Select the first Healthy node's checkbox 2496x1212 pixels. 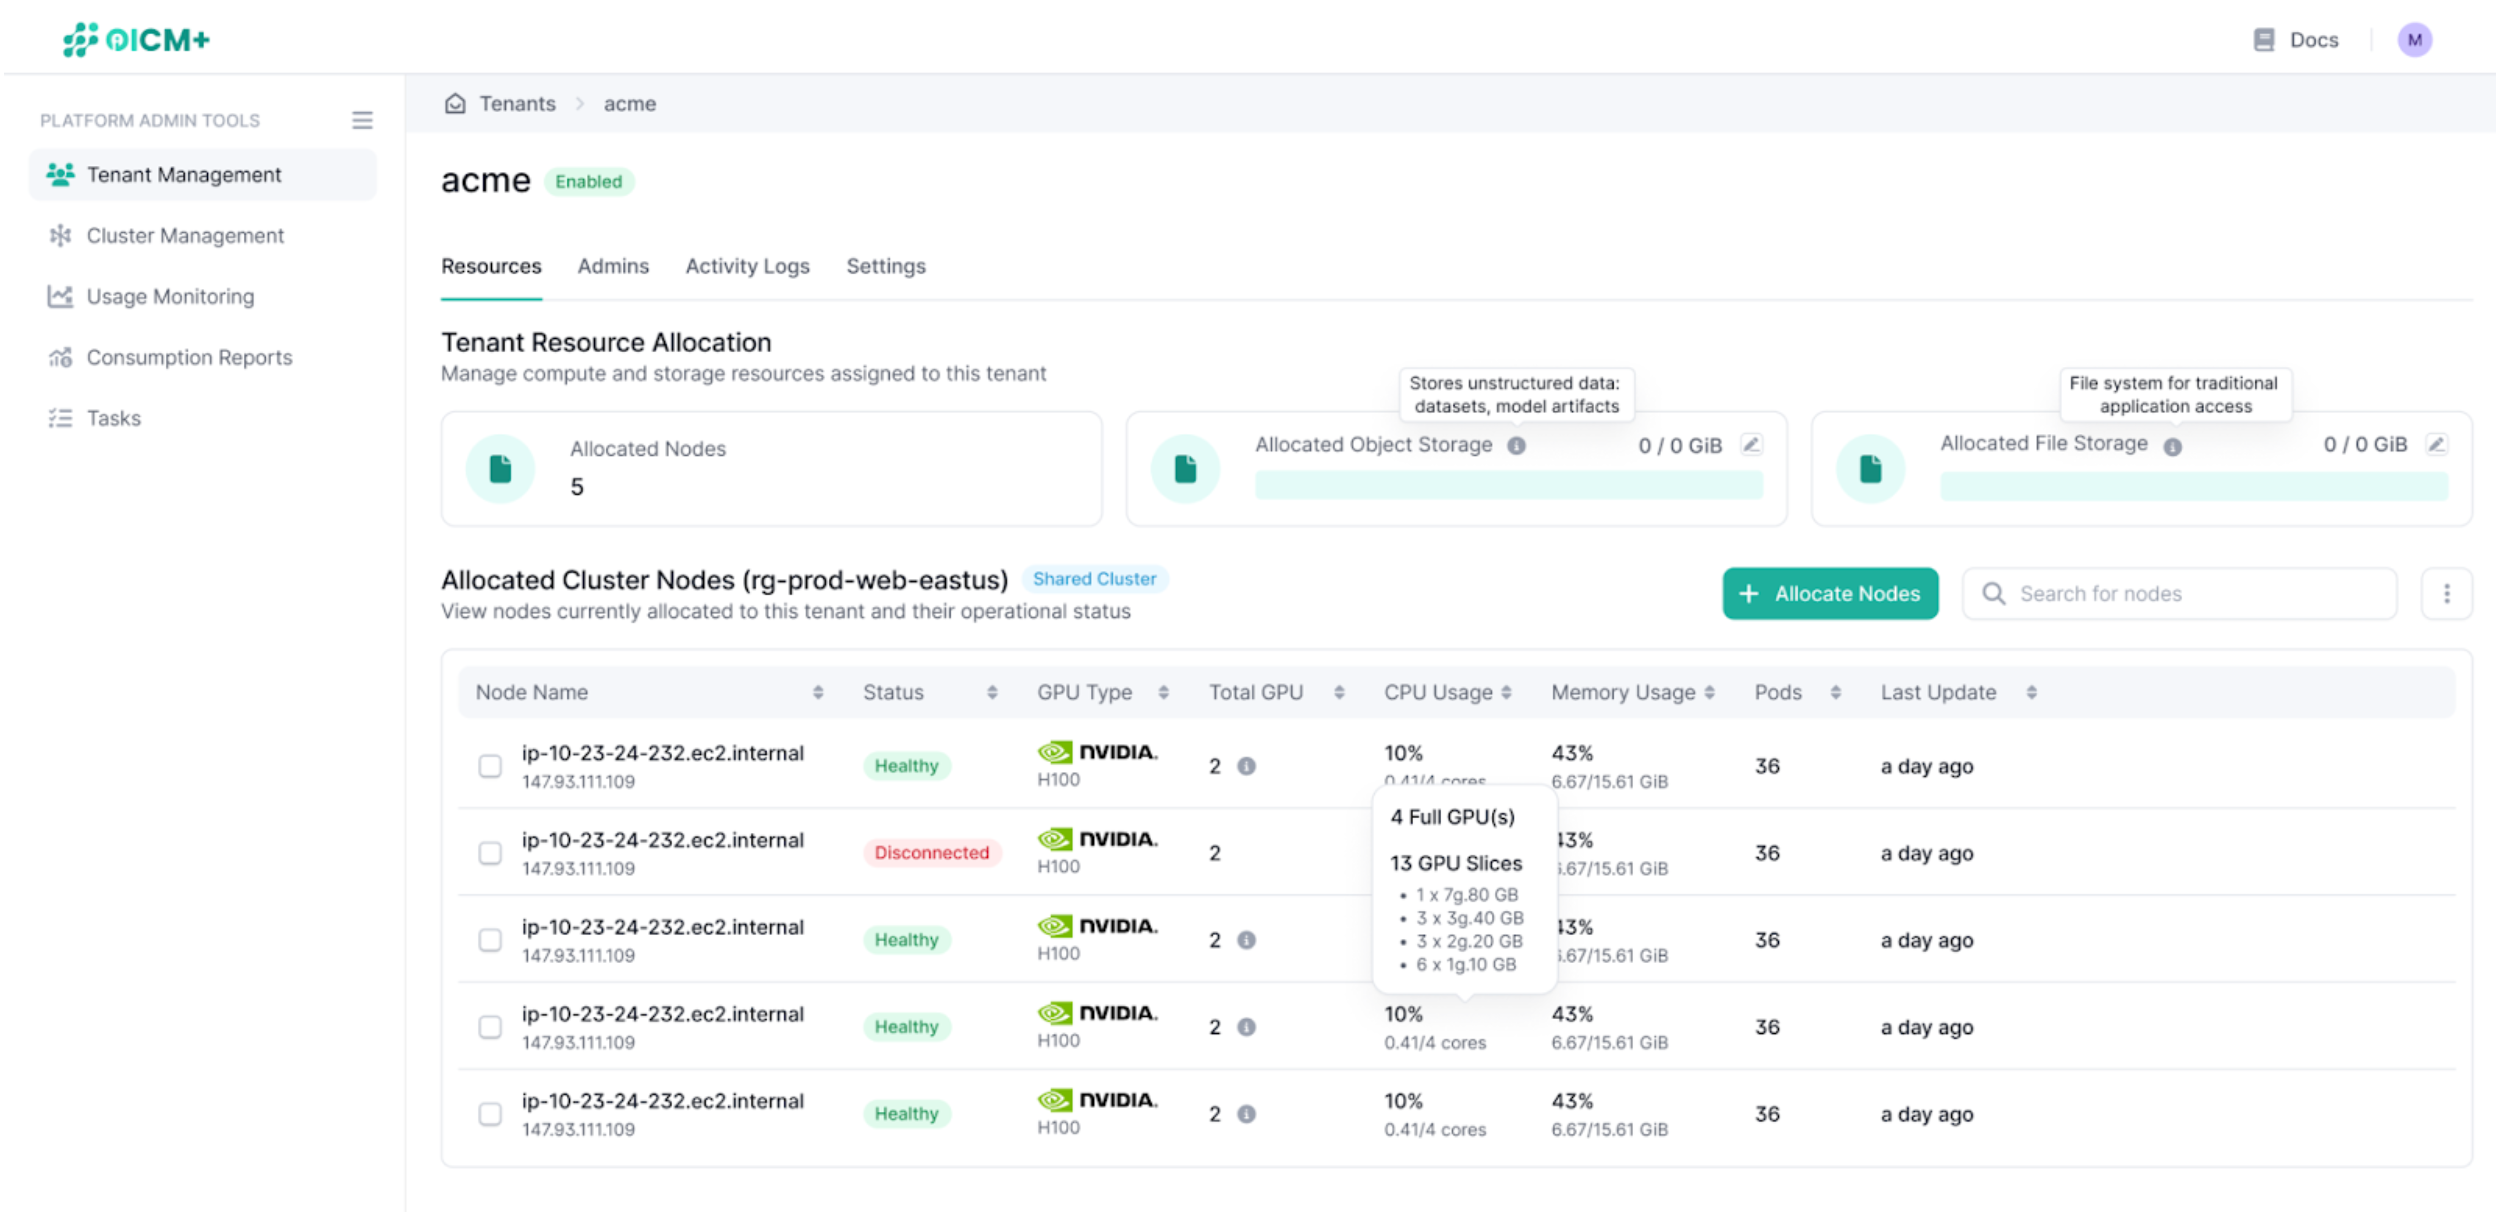tap(490, 766)
